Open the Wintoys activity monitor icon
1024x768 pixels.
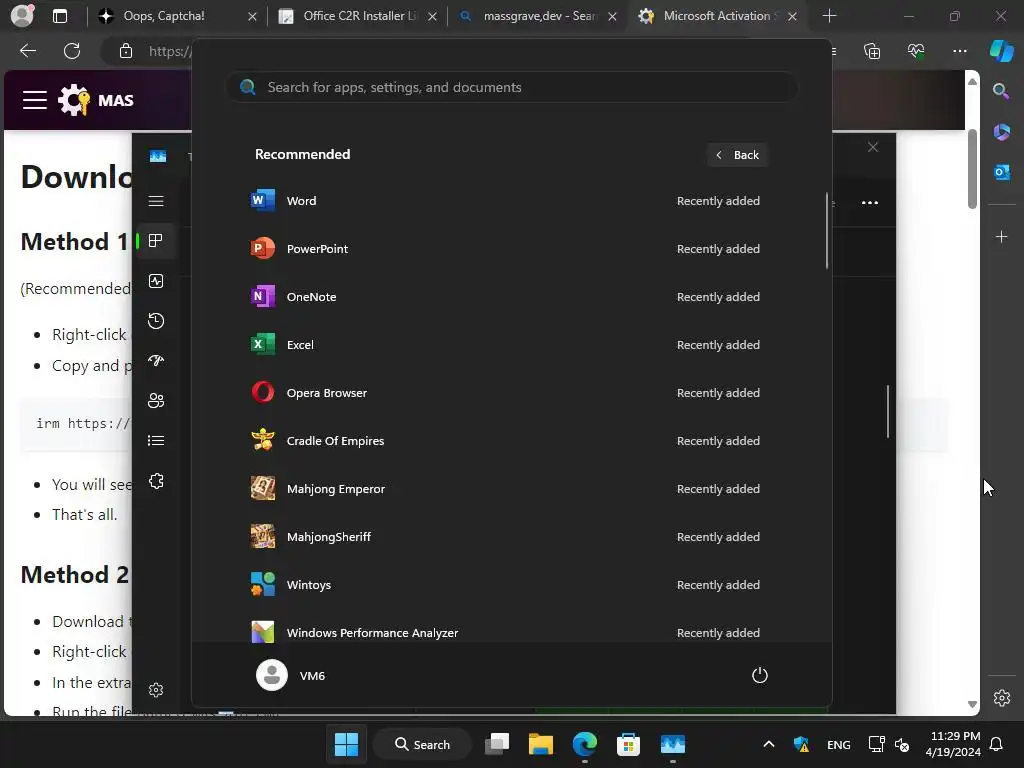point(156,281)
